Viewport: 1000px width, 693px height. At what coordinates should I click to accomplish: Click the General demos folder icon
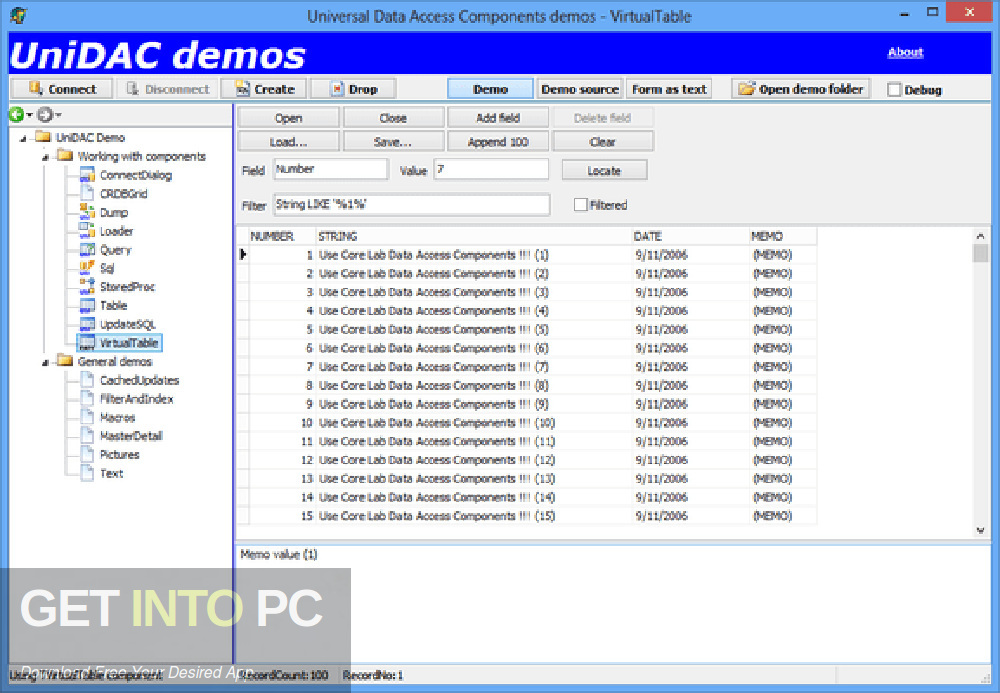pyautogui.click(x=65, y=360)
